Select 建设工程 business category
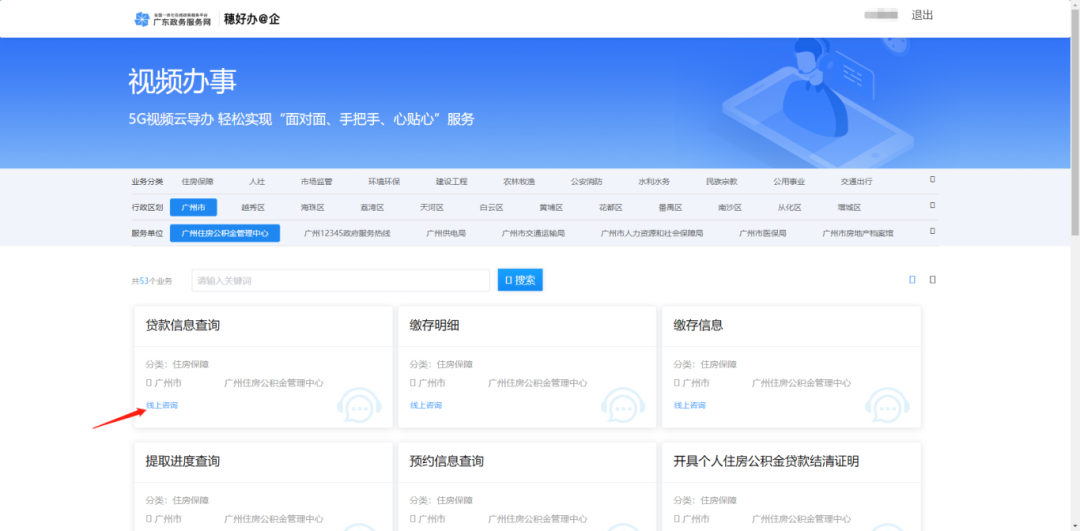The width and height of the screenshot is (1080, 531). (x=451, y=182)
